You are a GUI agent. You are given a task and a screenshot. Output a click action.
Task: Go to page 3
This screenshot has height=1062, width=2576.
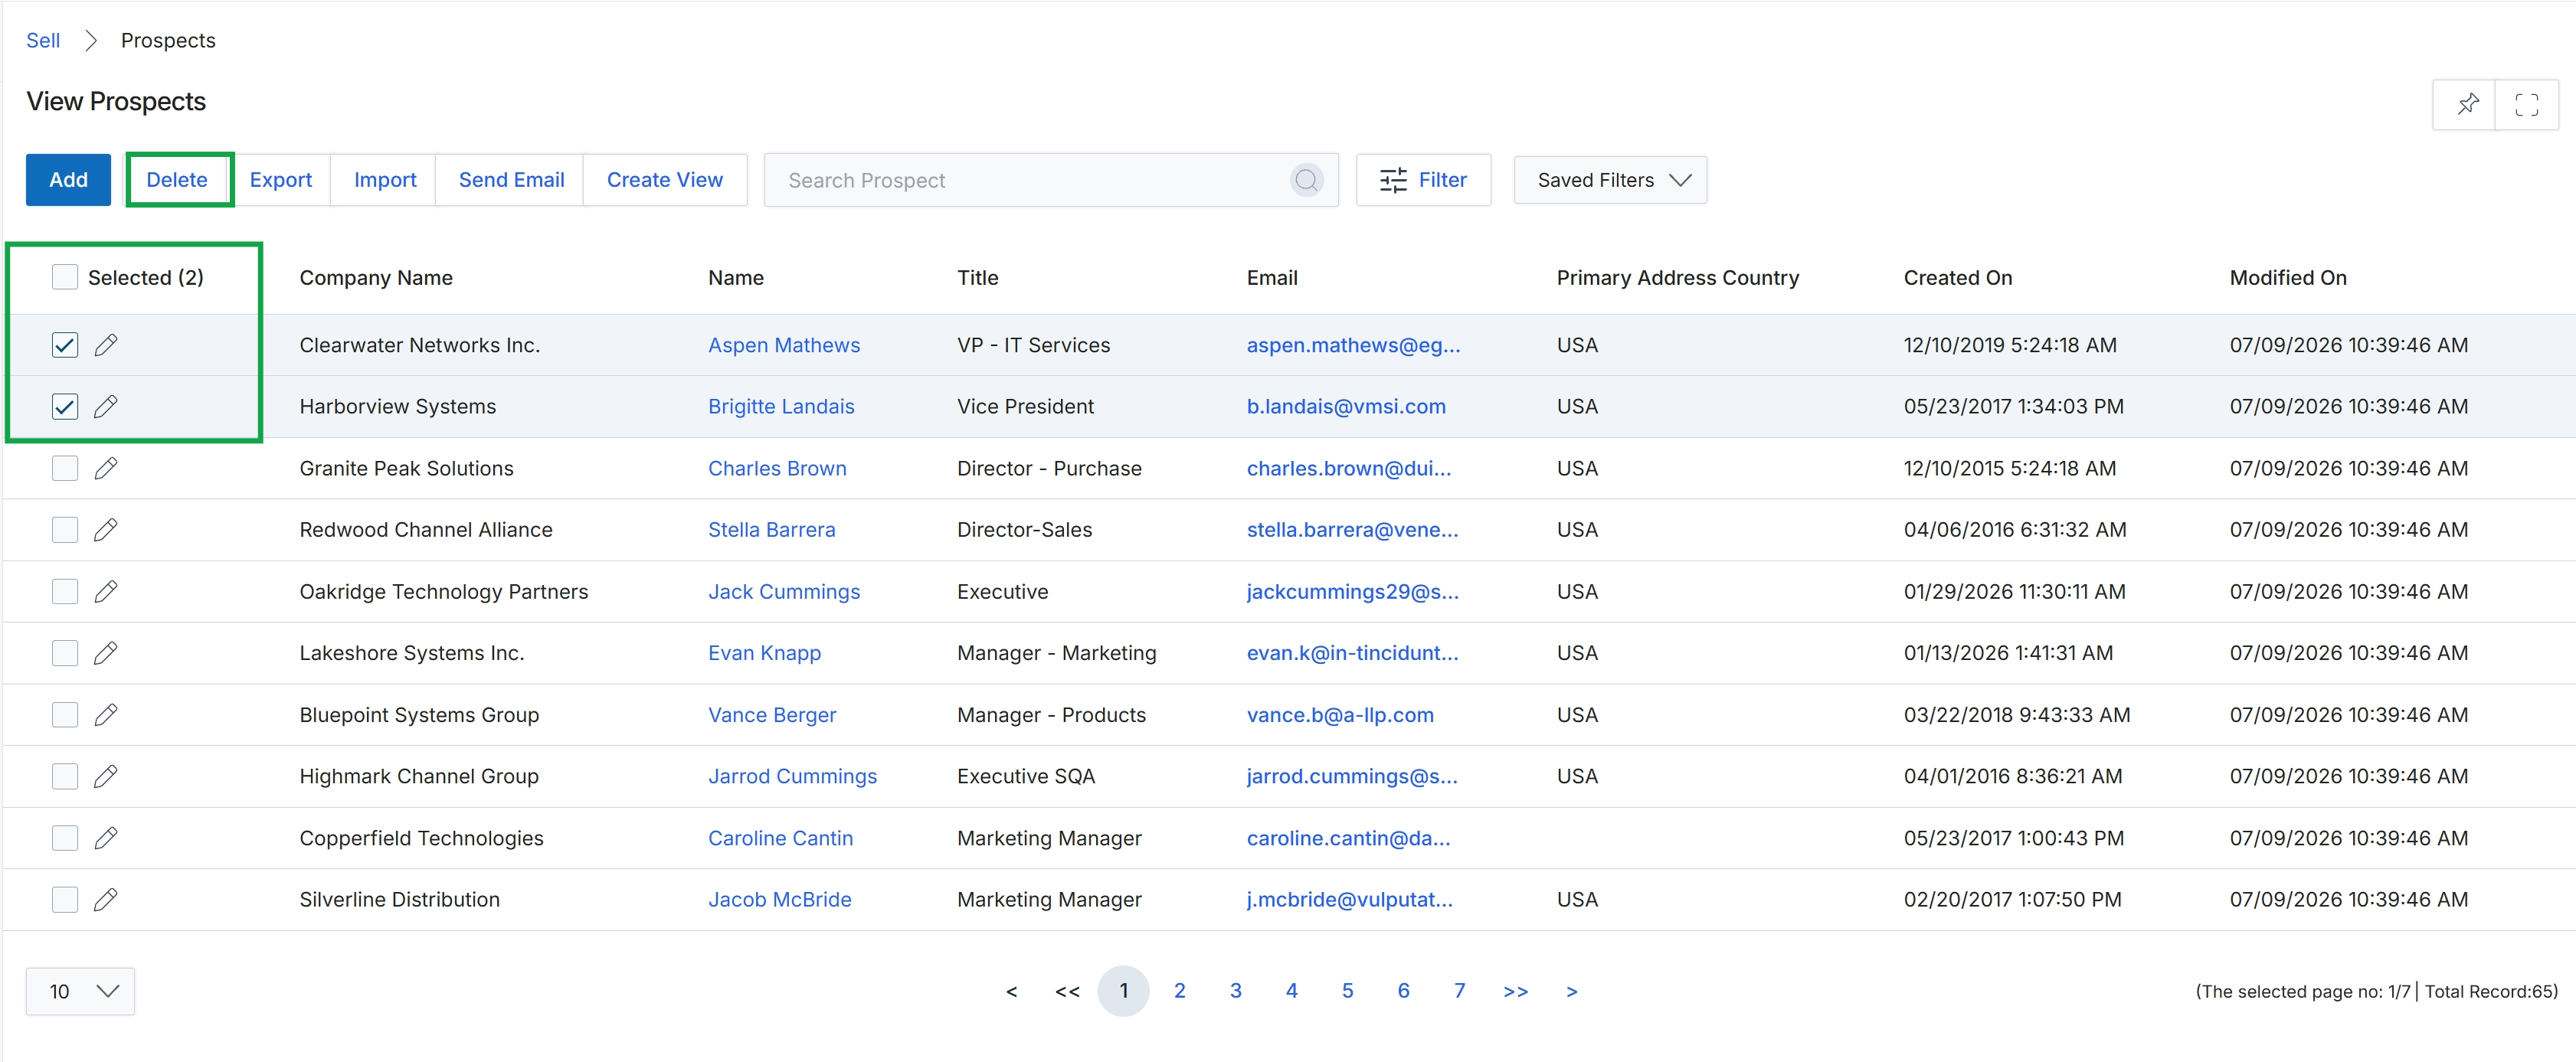(1236, 991)
